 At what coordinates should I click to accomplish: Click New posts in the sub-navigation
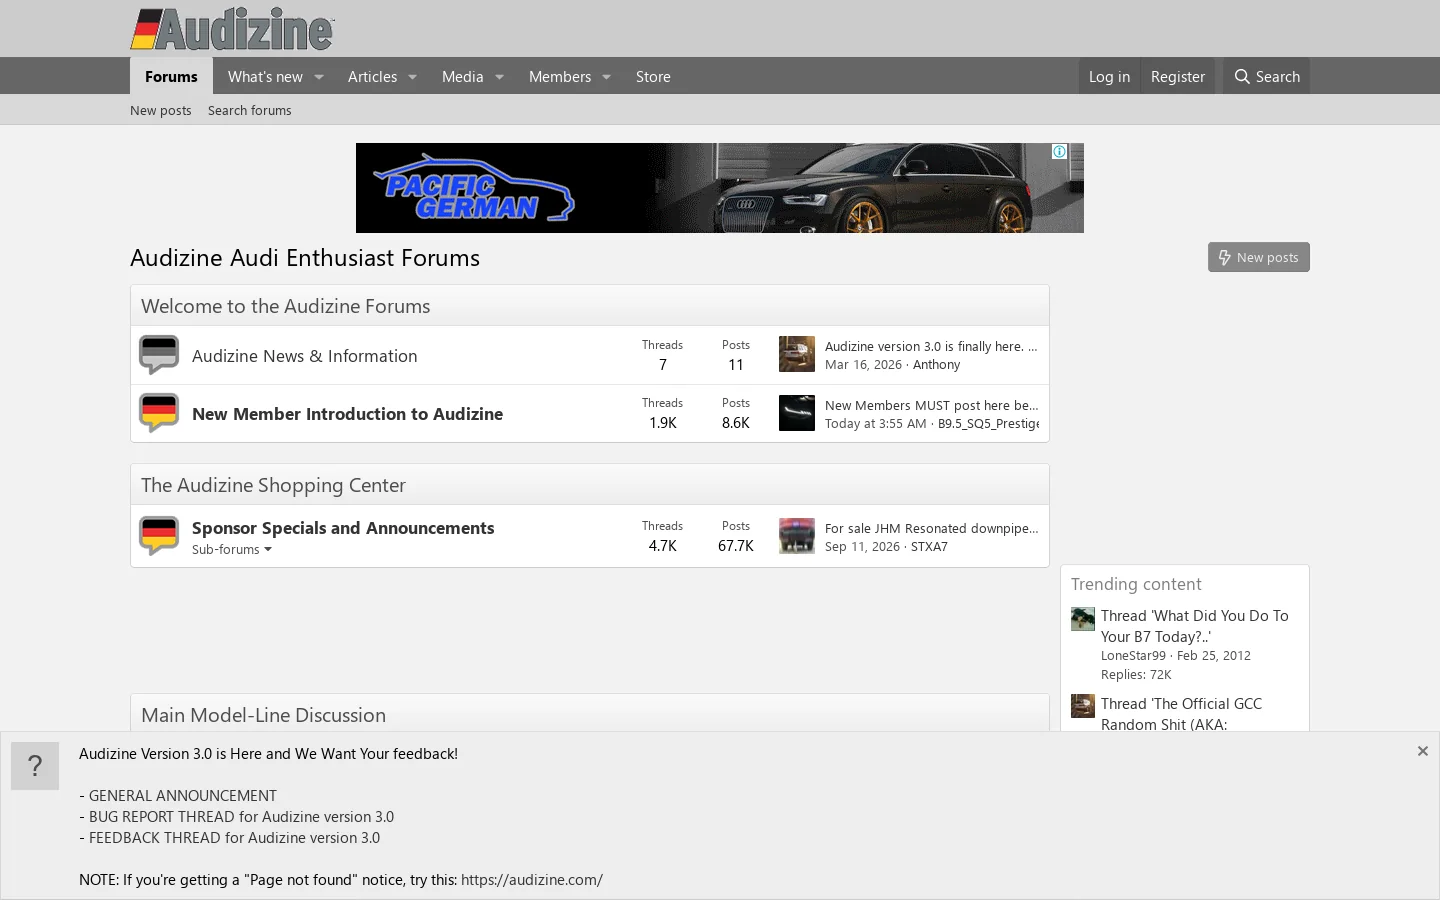161,110
